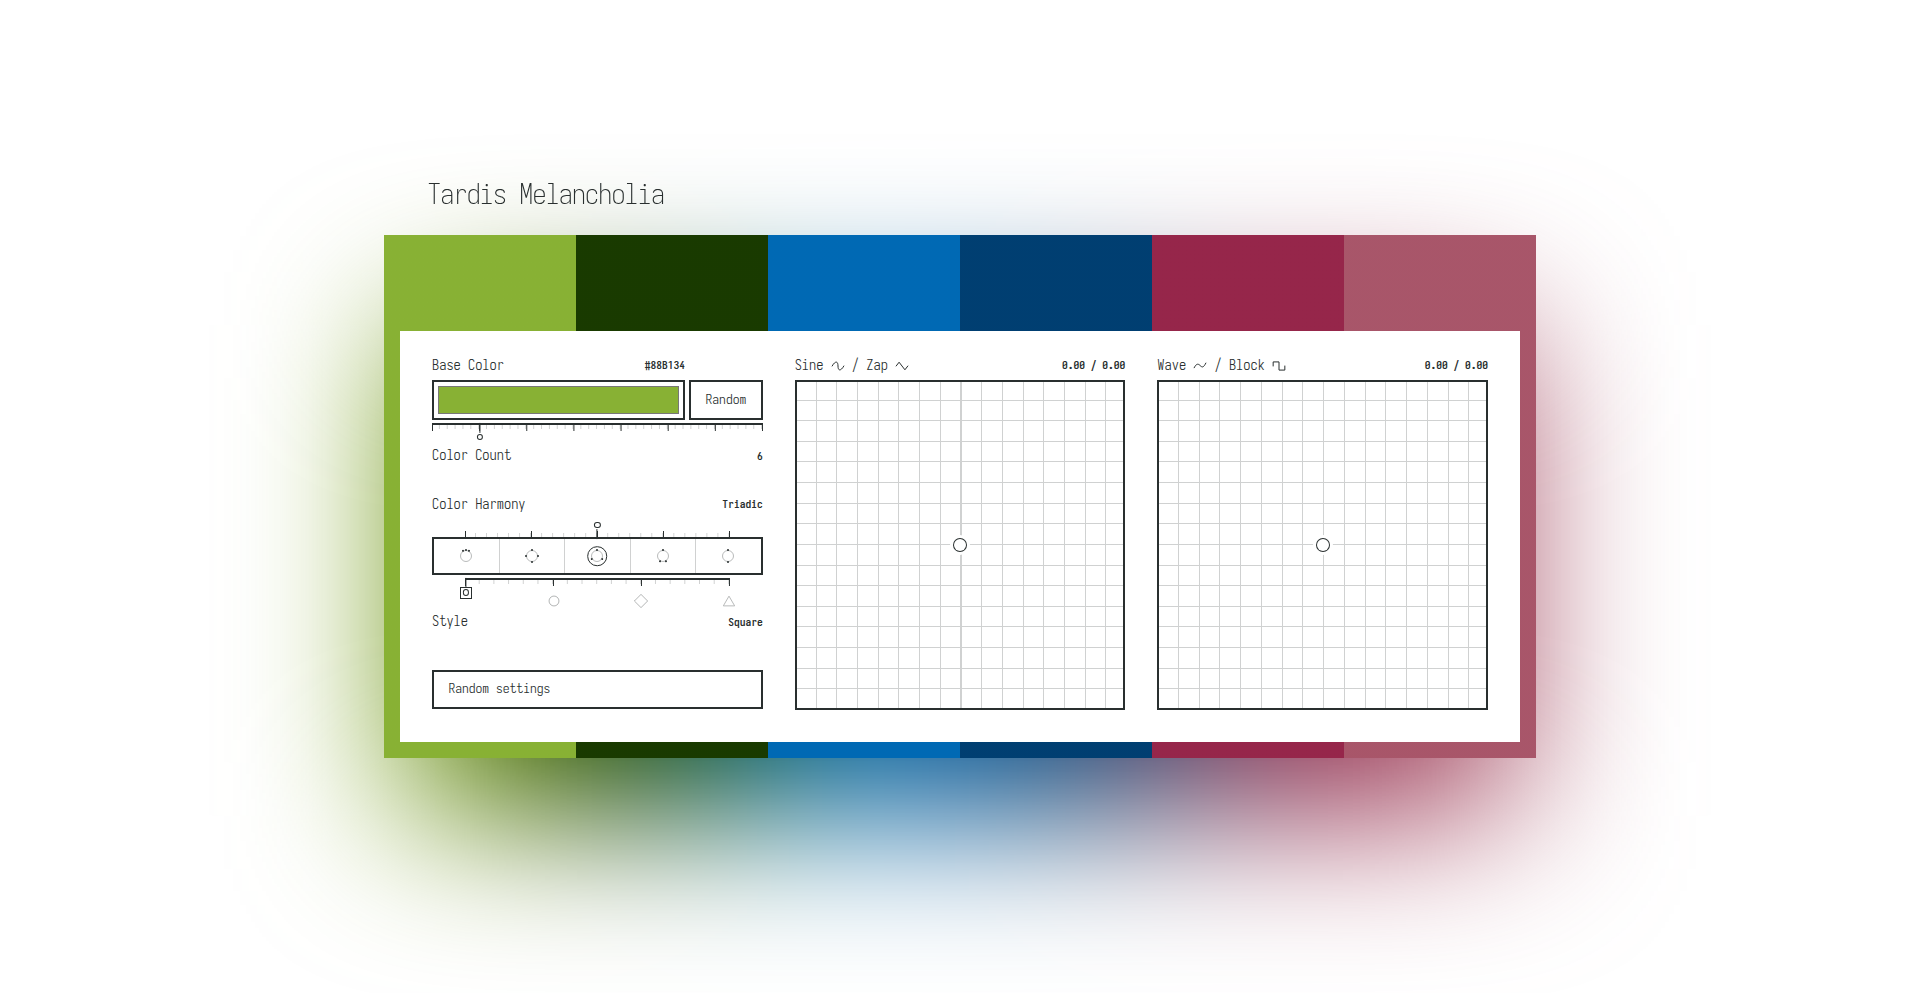This screenshot has width=1920, height=993.
Task: Click the Random base color button
Action: (726, 400)
